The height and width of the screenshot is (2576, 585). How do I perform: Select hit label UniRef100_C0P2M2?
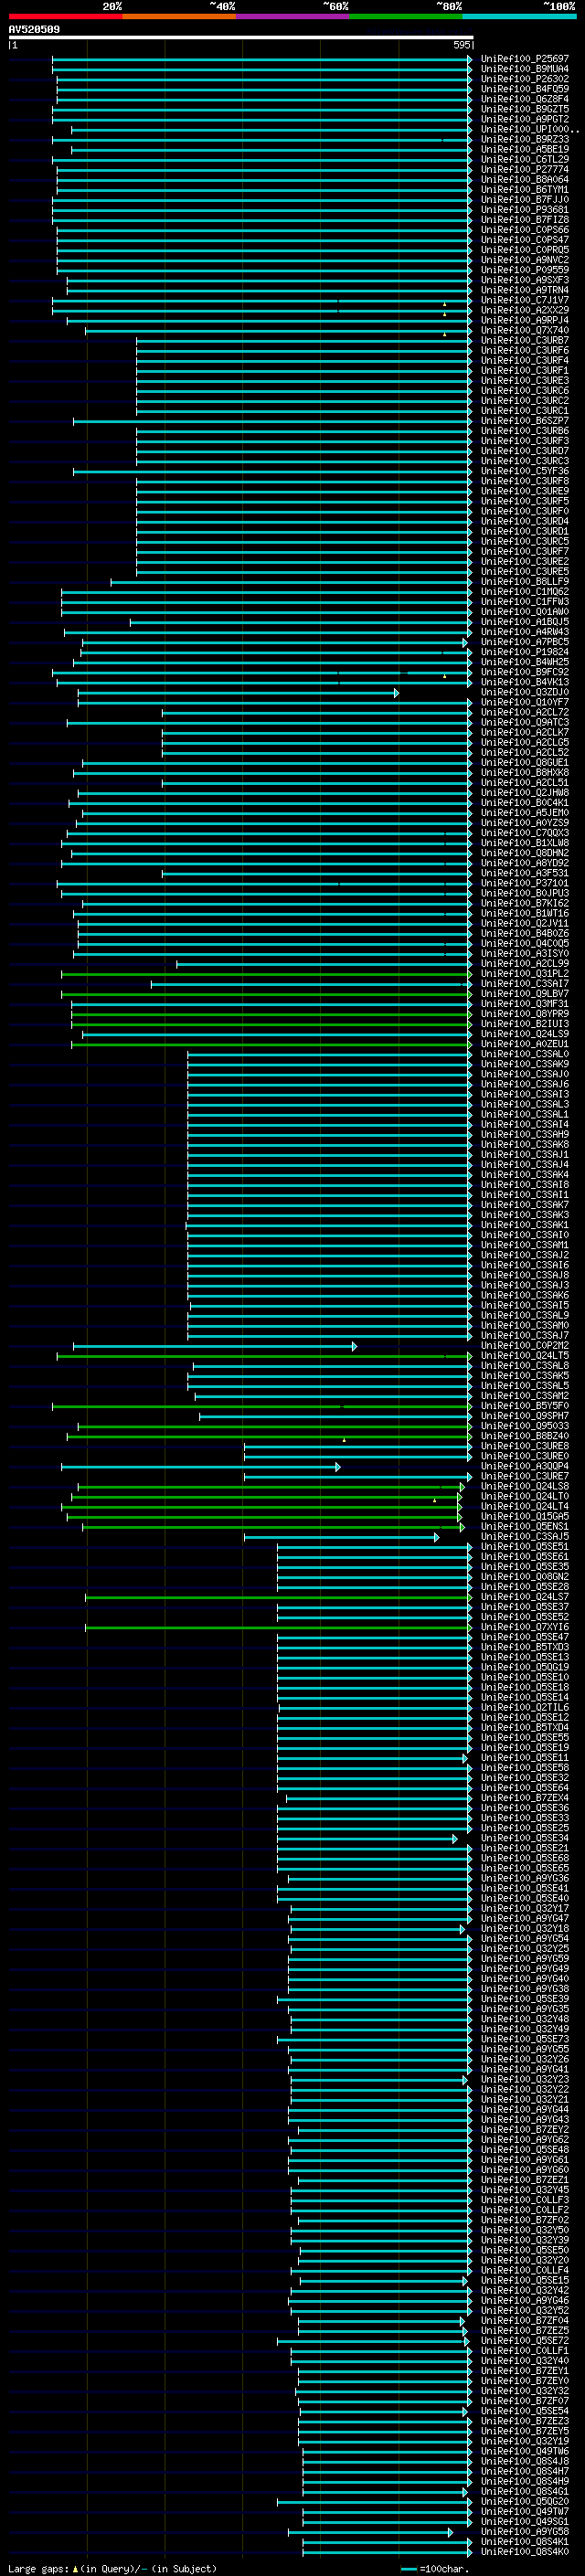[x=524, y=1345]
